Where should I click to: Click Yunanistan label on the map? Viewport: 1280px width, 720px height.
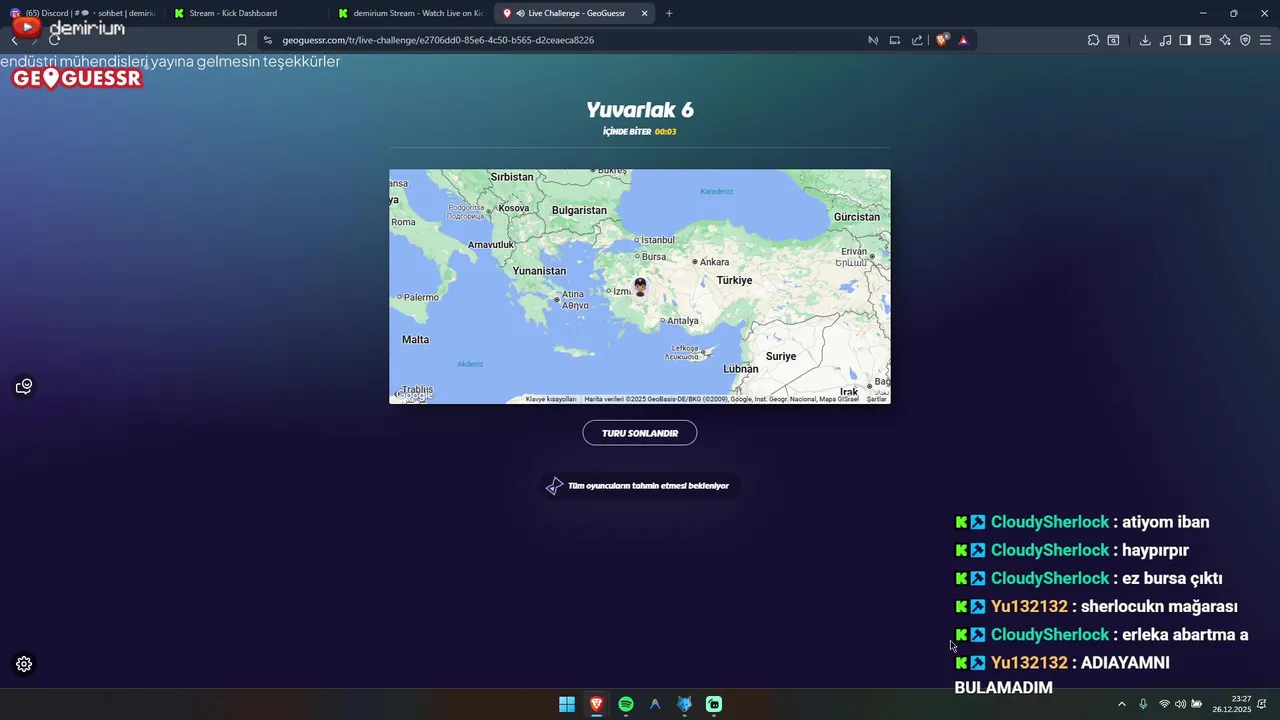click(539, 271)
